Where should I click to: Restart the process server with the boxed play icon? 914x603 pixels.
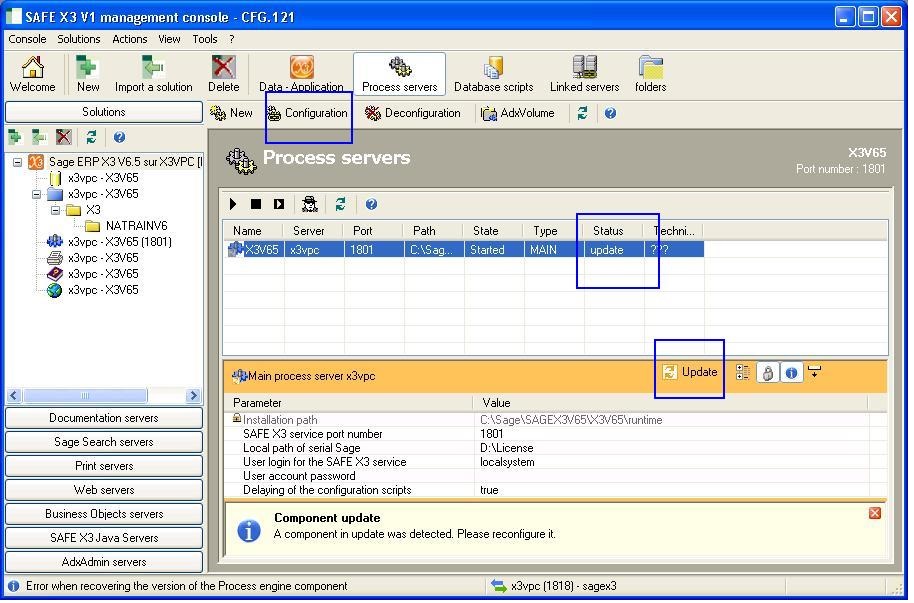click(x=279, y=204)
